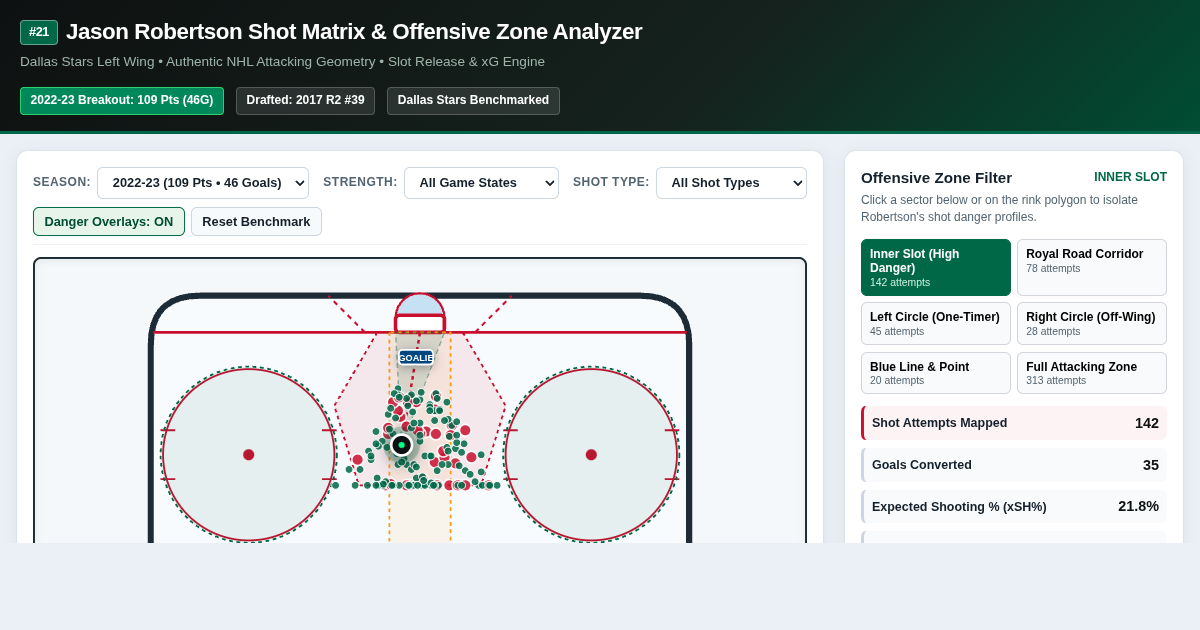Click the Drafted: 2017 R2 #39 badge
The height and width of the screenshot is (630, 1200).
[x=305, y=101]
